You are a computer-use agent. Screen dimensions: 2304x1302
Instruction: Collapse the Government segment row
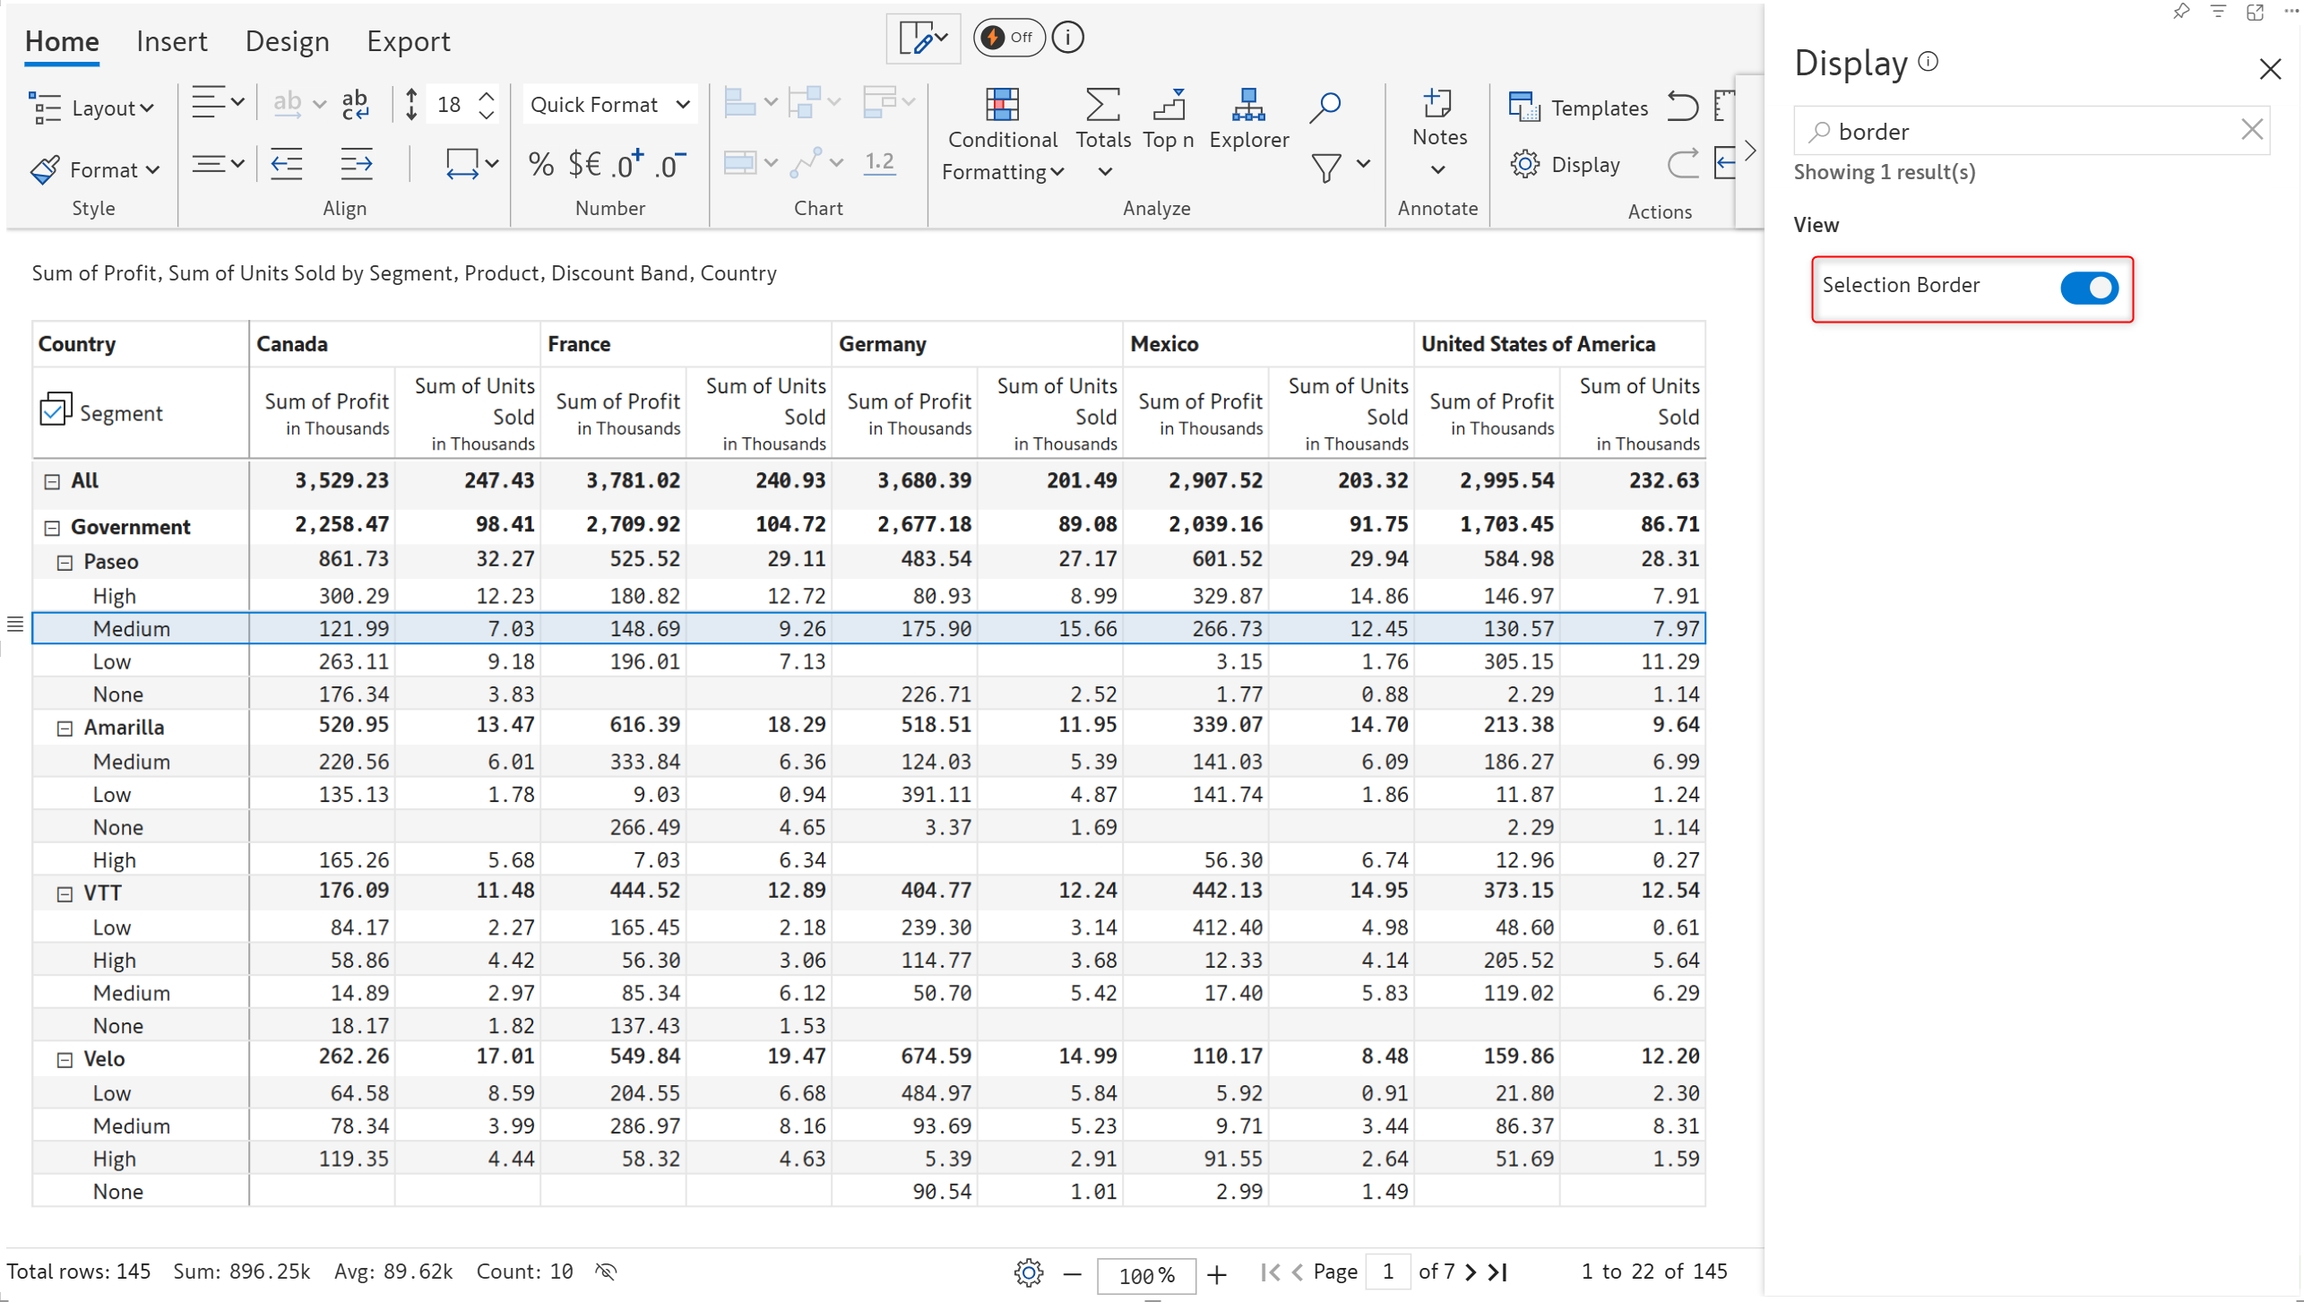[52, 528]
